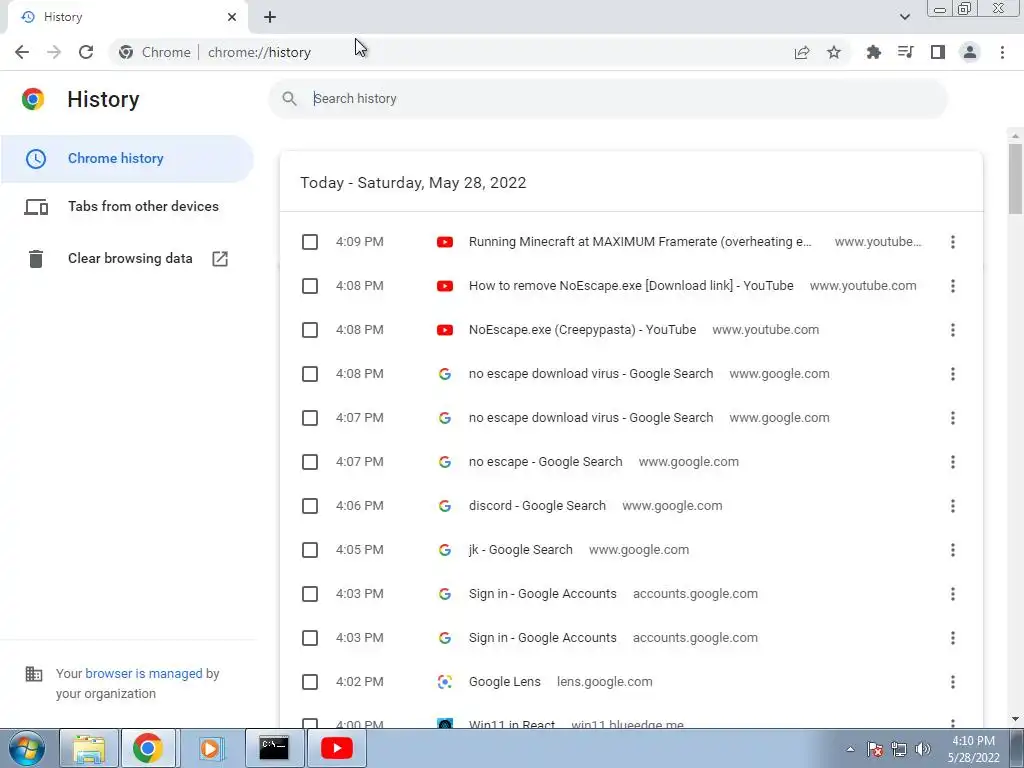Screen dimensions: 1024x768
Task: Click YouTube favicon of Running Minecraft entry
Action: point(445,242)
